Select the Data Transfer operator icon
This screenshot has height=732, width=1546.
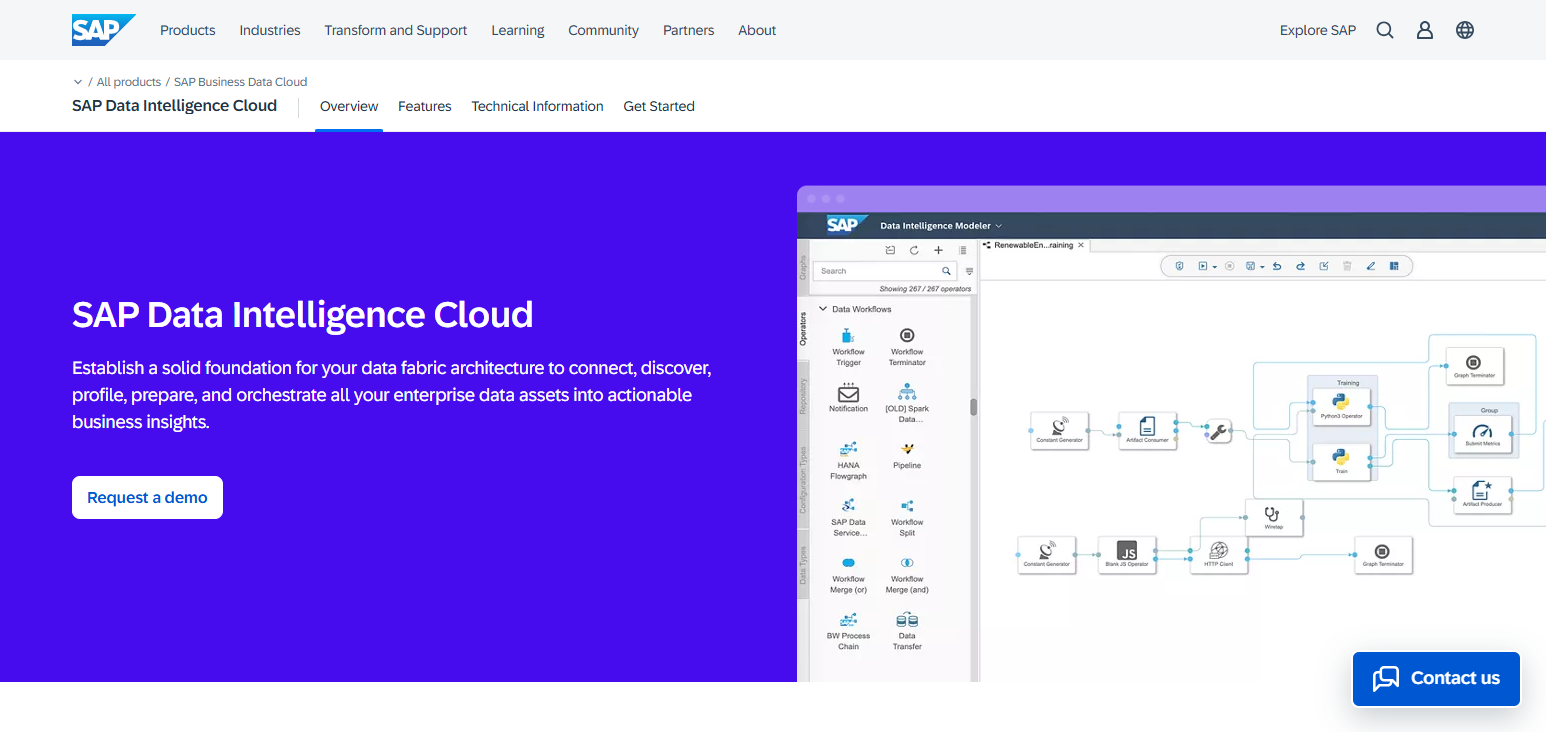(x=907, y=620)
